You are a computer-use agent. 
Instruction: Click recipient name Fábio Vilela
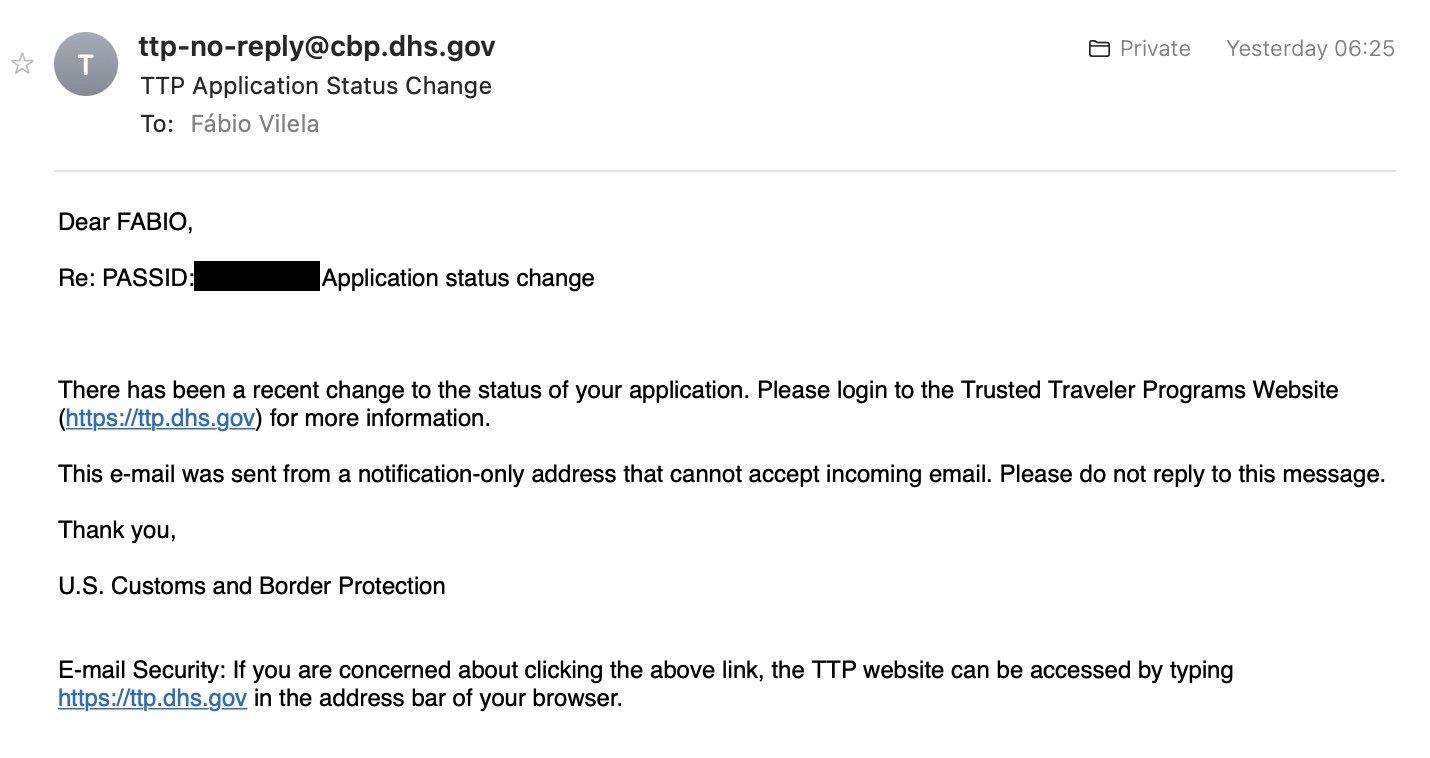pos(255,125)
